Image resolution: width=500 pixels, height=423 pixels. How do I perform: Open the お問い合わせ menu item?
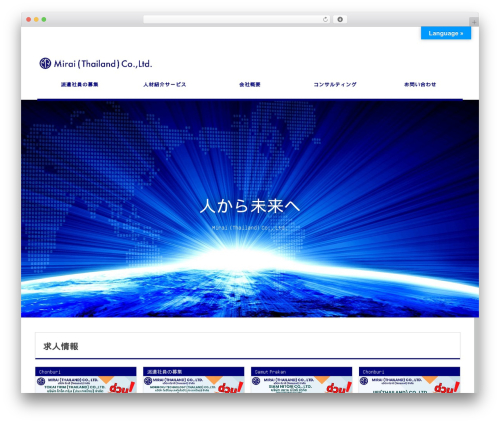coord(420,84)
